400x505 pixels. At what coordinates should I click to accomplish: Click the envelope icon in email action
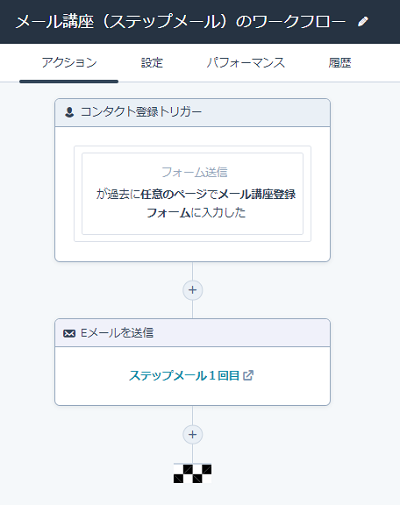pyautogui.click(x=69, y=333)
